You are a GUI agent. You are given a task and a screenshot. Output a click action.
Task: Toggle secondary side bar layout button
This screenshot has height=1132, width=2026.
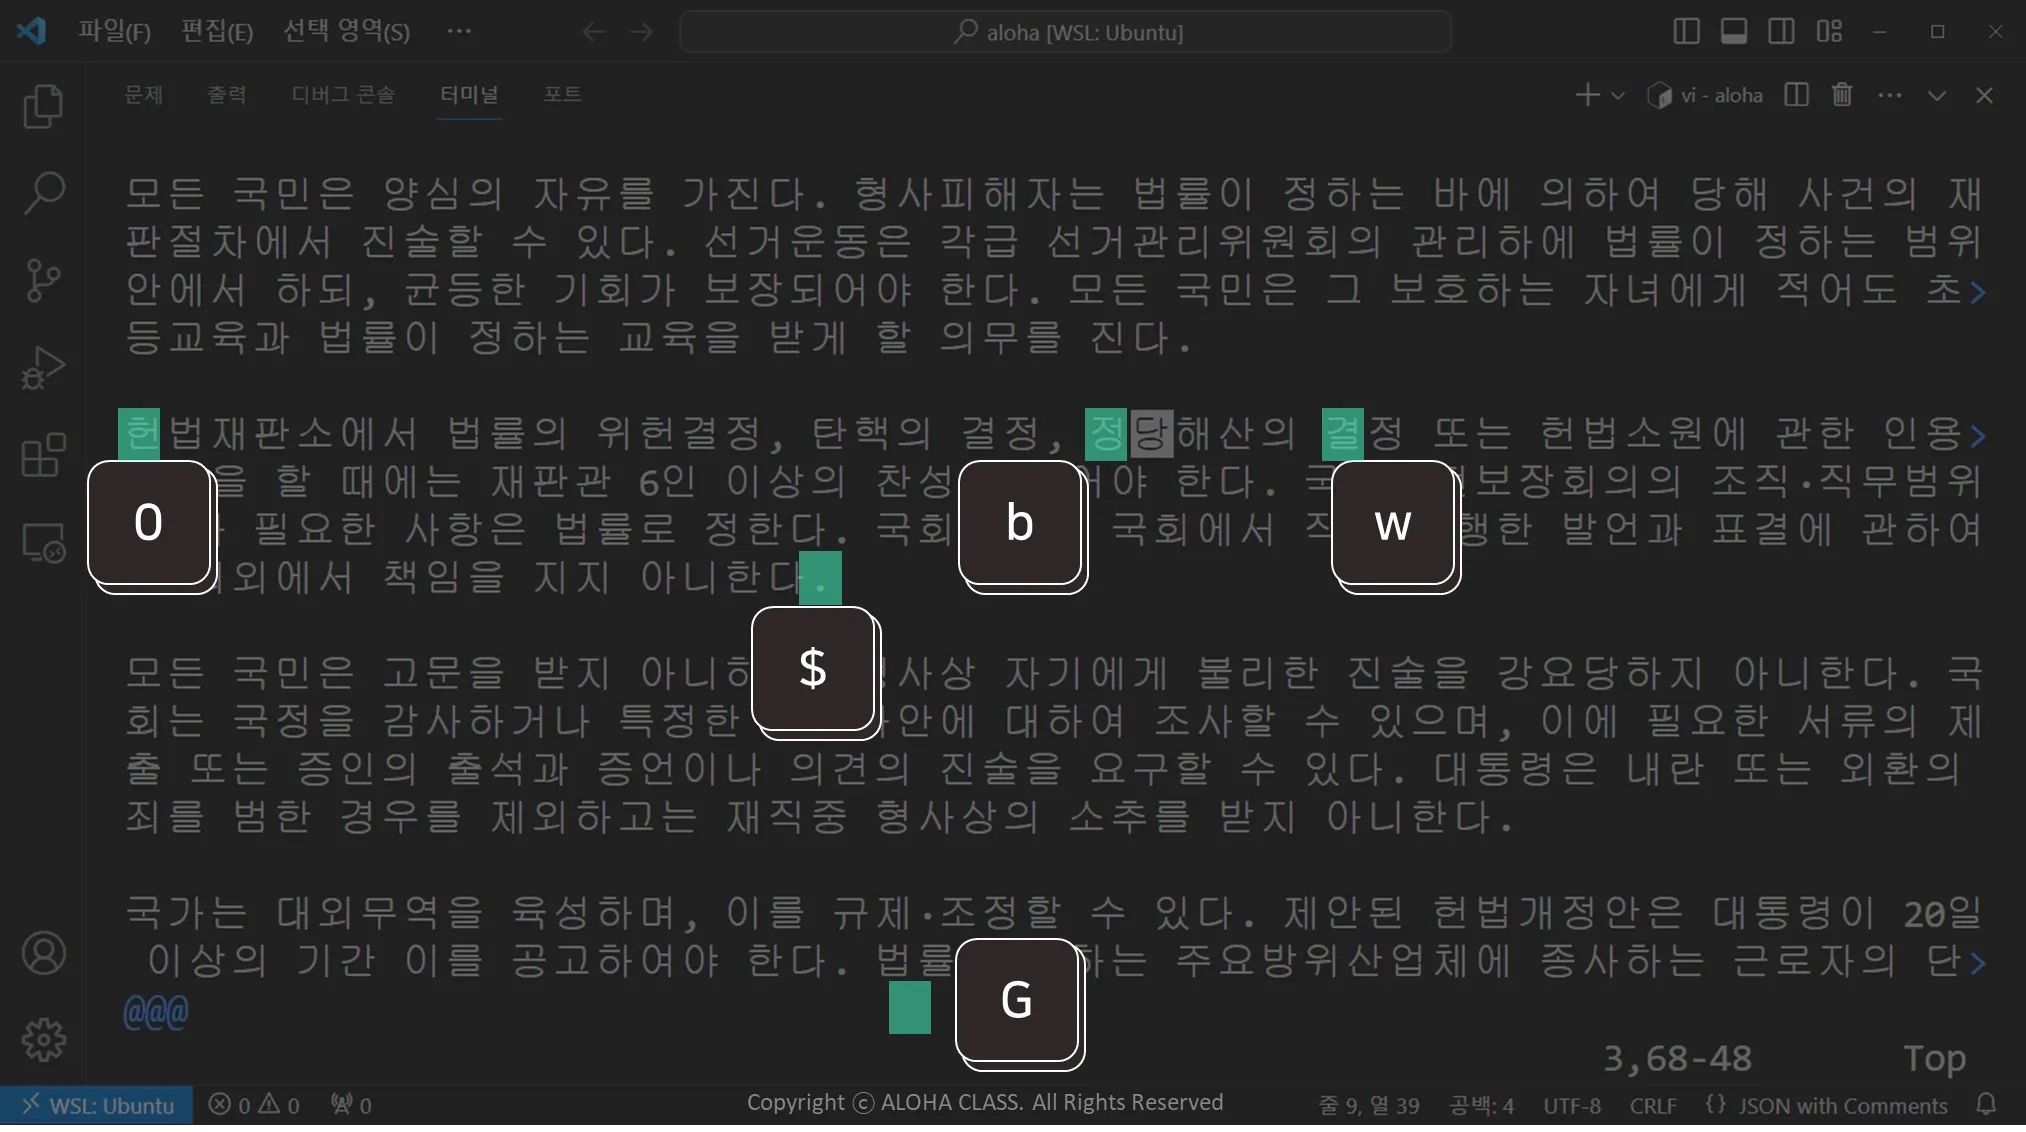(1781, 32)
